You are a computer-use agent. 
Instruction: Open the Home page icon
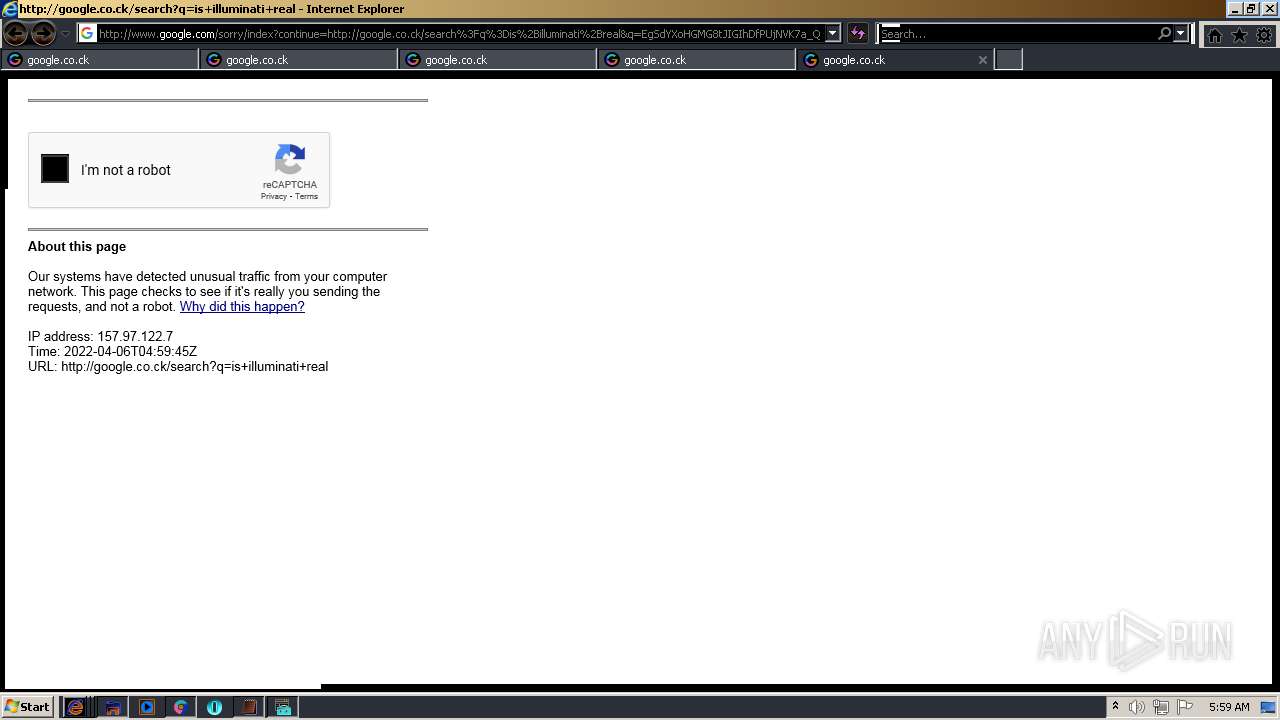pyautogui.click(x=1214, y=35)
